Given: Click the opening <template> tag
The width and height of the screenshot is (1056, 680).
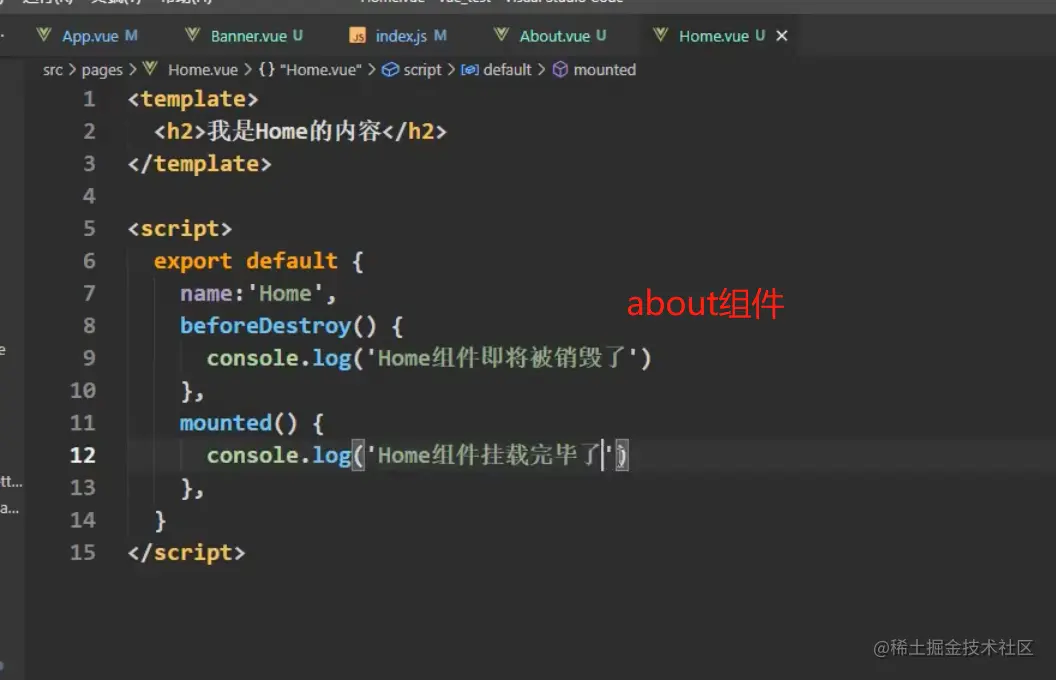Looking at the screenshot, I should coord(193,100).
